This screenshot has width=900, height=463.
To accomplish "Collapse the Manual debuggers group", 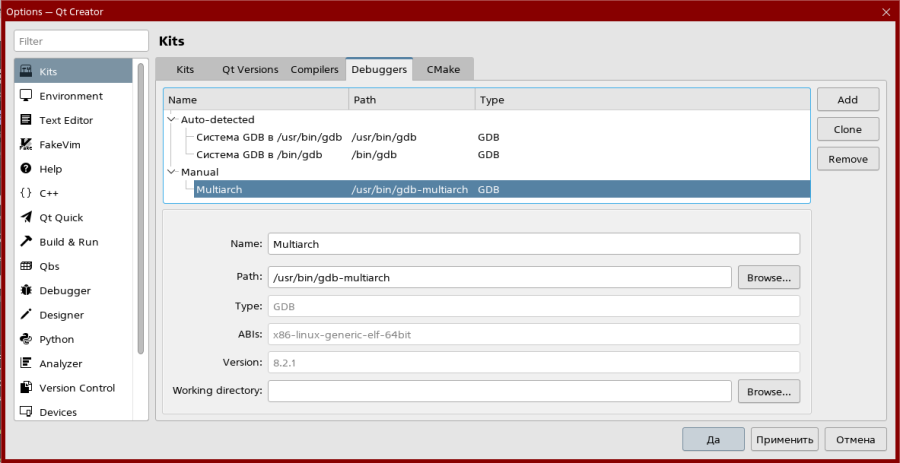I will coord(171,172).
